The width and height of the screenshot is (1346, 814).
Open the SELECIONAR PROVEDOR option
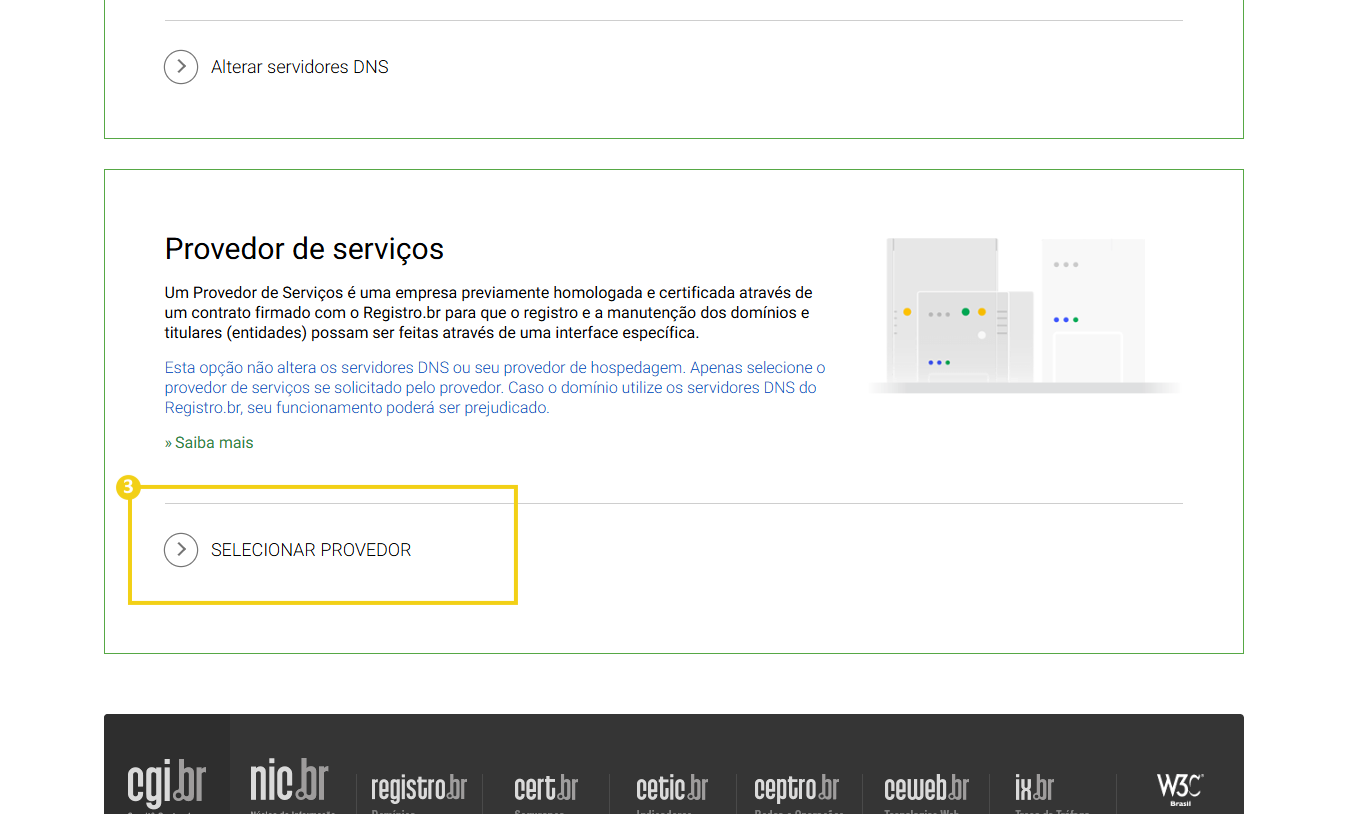tap(311, 550)
